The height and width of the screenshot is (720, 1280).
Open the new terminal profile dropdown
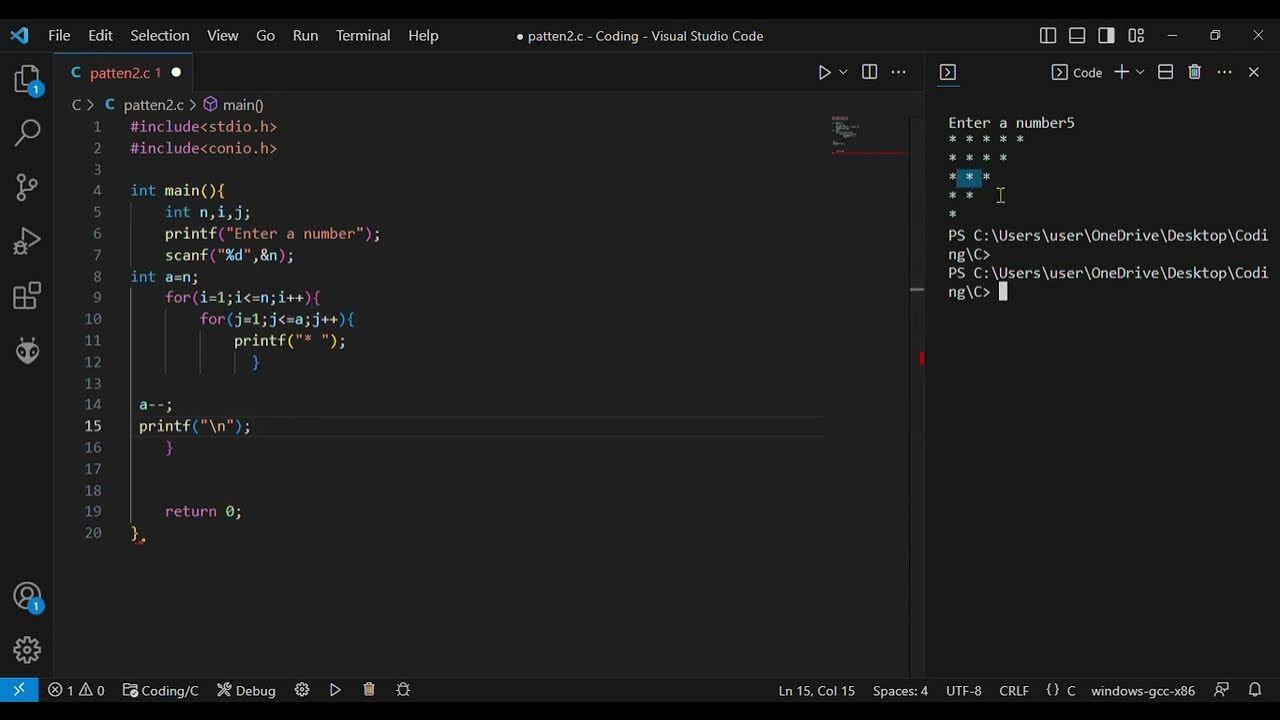pos(1140,72)
